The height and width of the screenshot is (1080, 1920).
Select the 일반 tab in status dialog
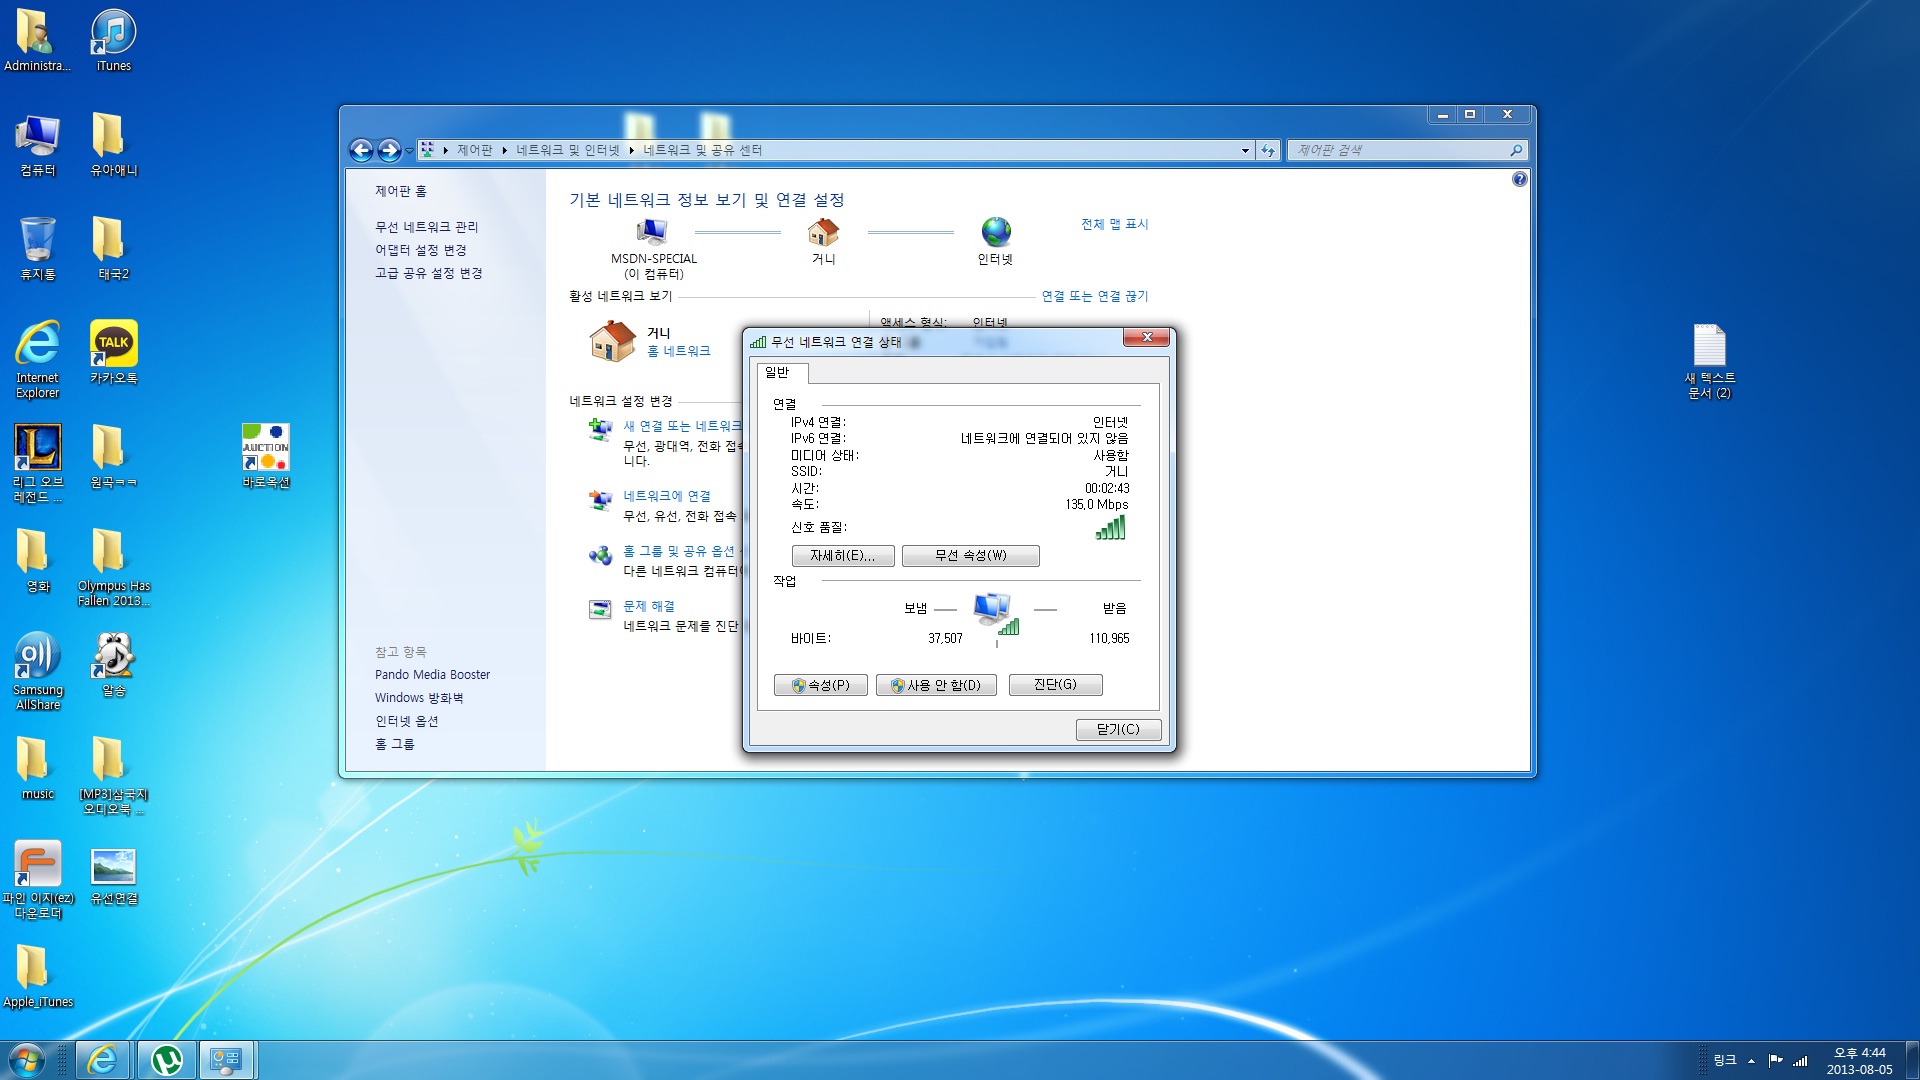pos(781,372)
